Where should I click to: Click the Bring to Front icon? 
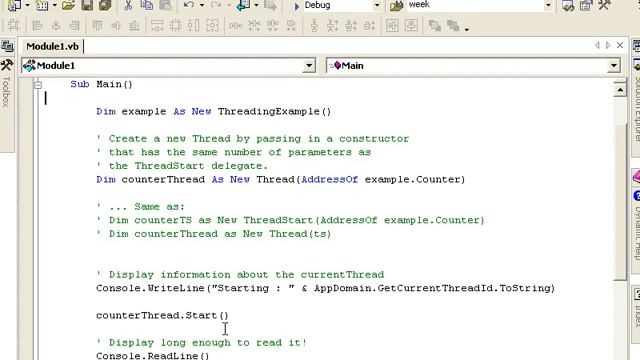[434, 25]
